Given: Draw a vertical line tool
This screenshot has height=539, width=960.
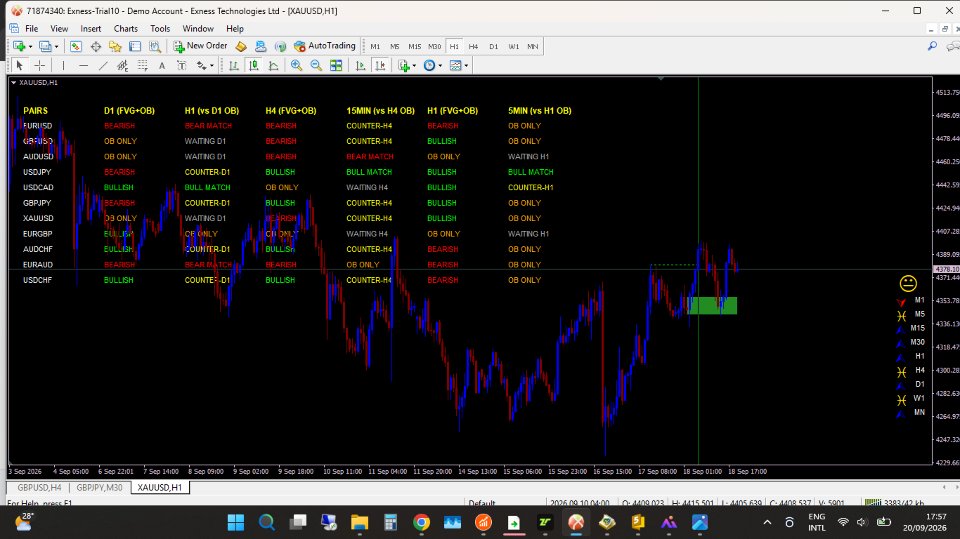Looking at the screenshot, I should [64, 65].
